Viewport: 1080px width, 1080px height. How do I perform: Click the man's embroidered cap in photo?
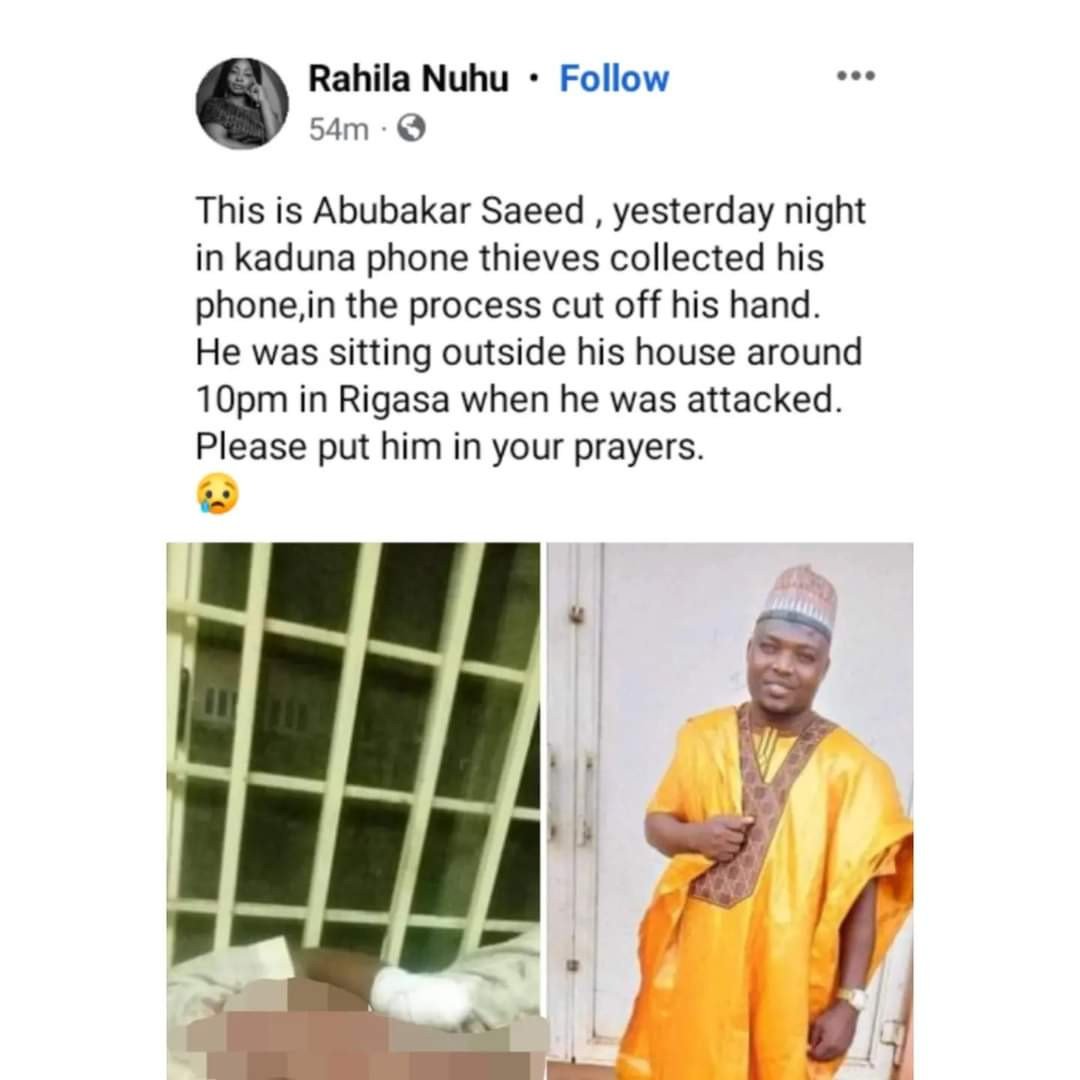pyautogui.click(x=796, y=596)
